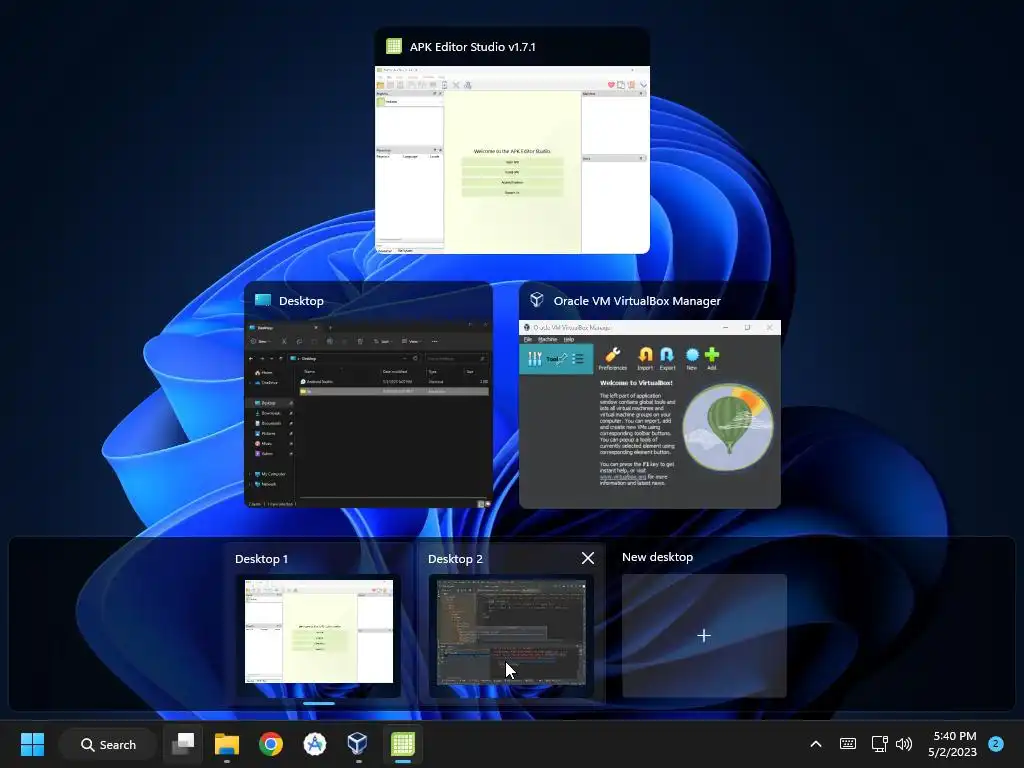Open notifications via the badge showing 2
The image size is (1024, 768).
click(x=996, y=744)
